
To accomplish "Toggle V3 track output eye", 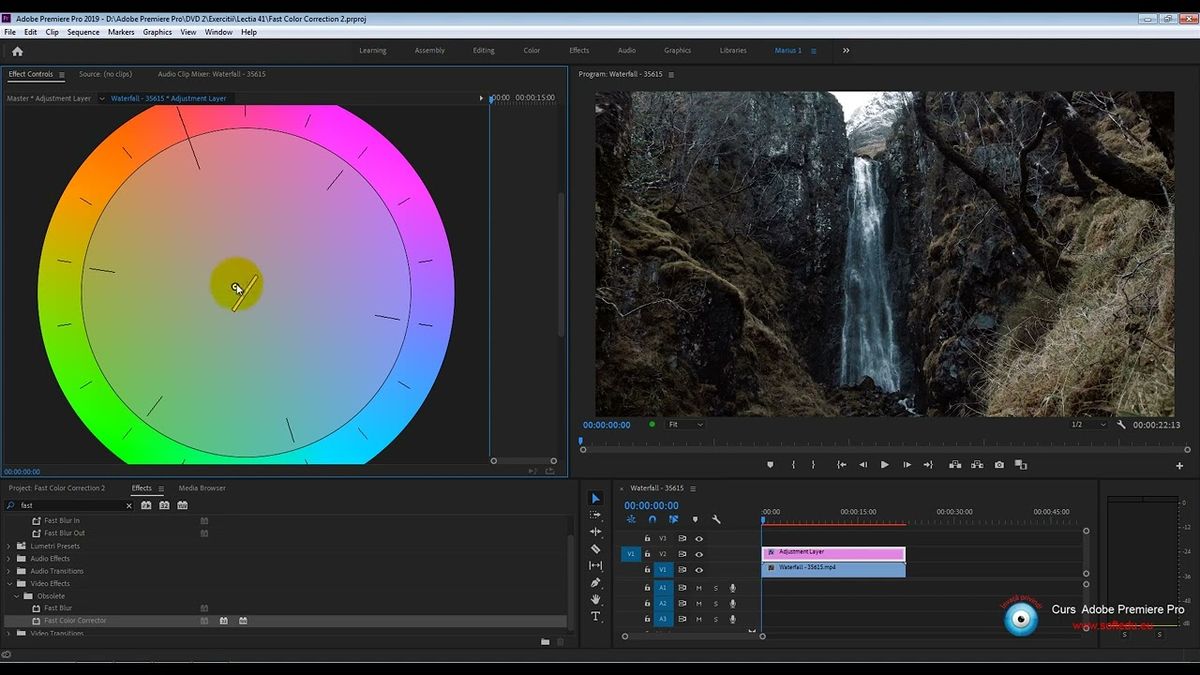I will pyautogui.click(x=699, y=538).
